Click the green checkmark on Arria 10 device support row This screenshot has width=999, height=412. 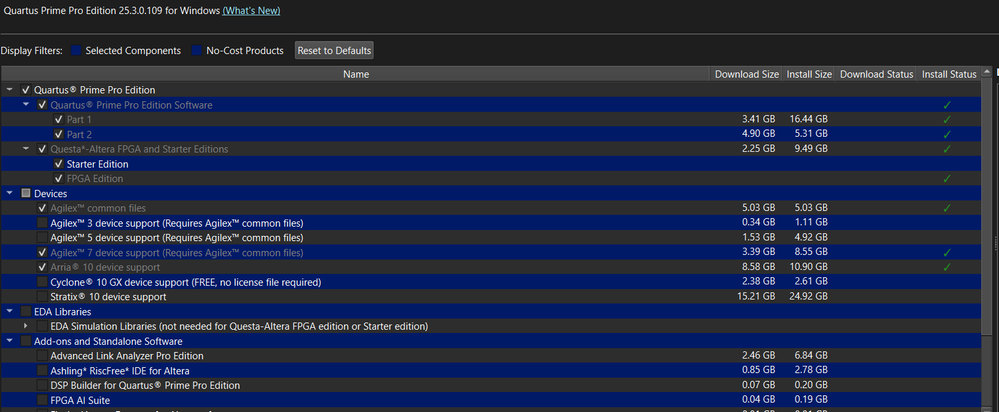(x=947, y=267)
